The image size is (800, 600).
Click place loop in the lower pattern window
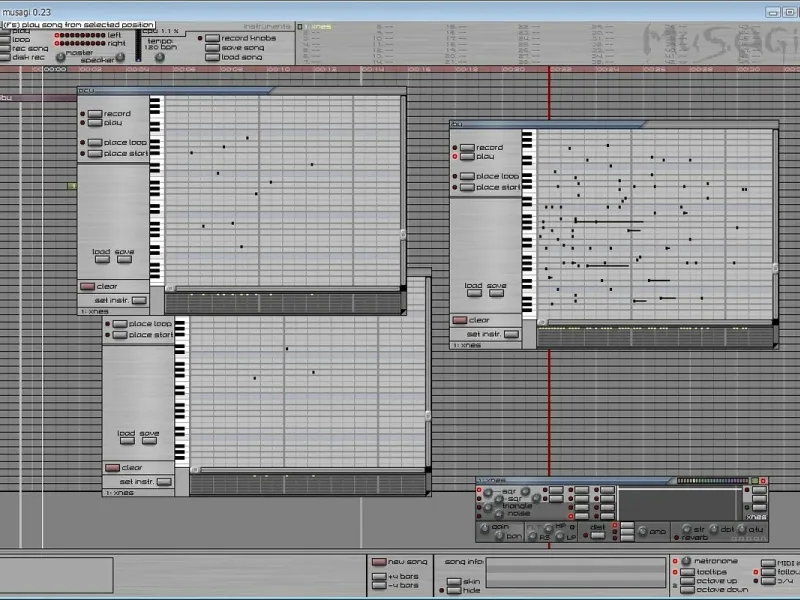point(120,324)
